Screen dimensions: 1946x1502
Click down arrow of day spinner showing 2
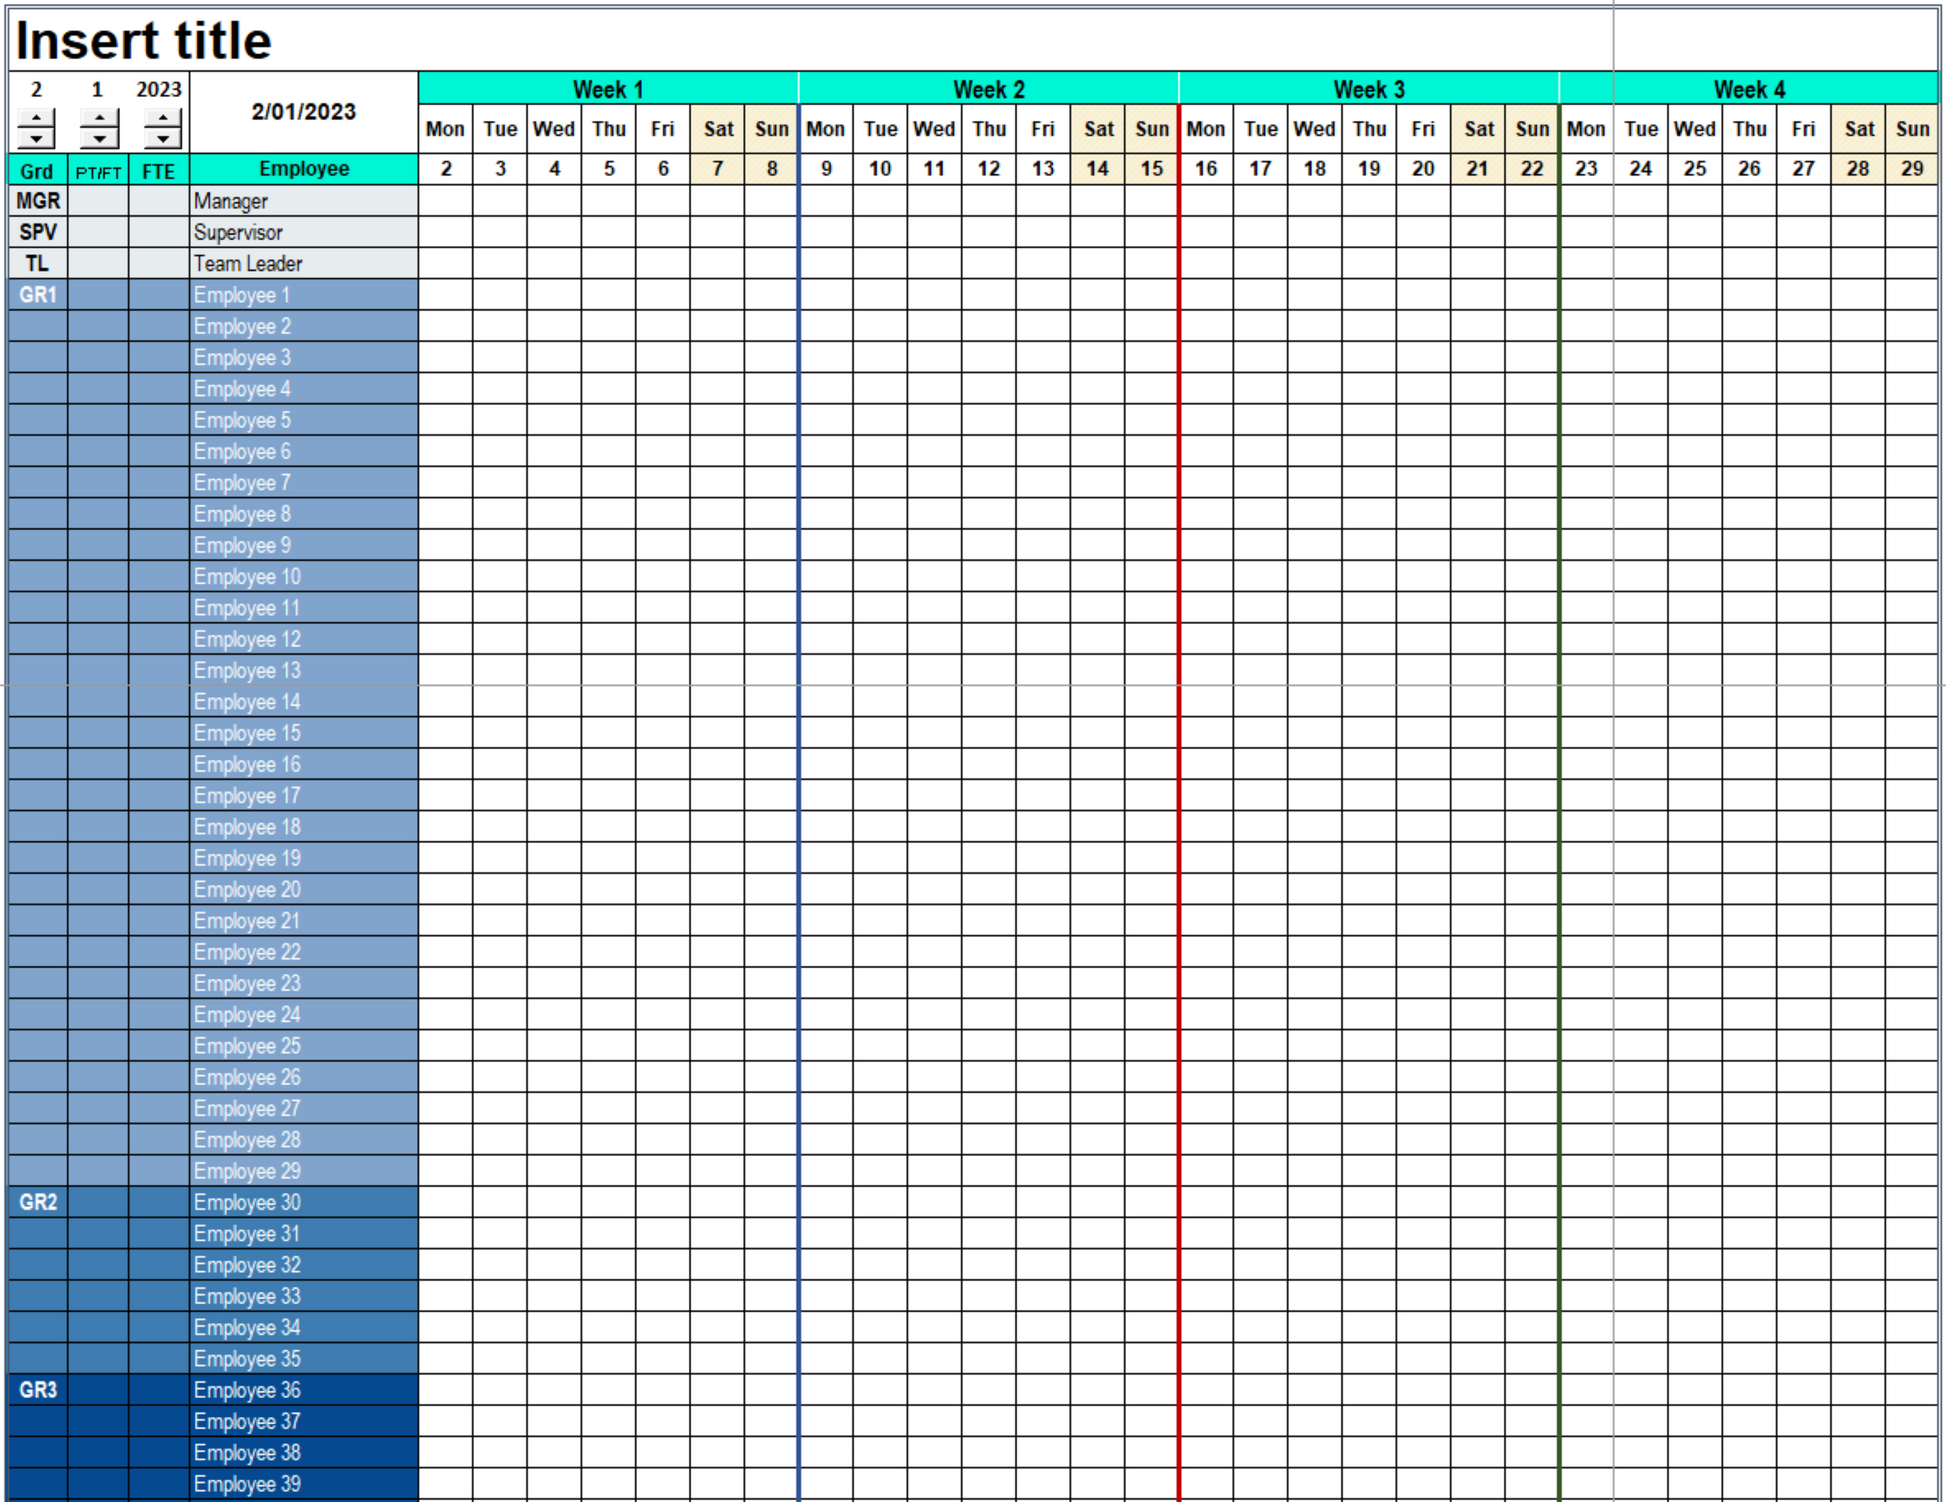tap(37, 139)
